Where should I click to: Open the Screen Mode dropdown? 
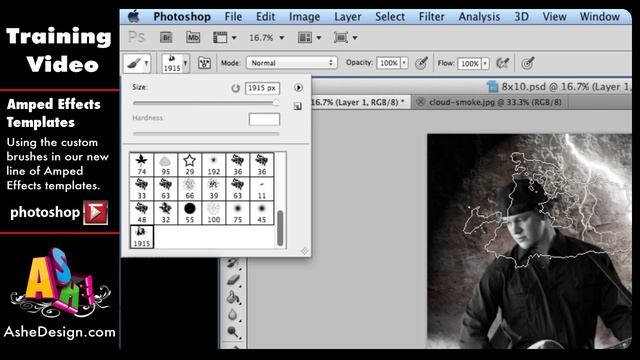345,38
